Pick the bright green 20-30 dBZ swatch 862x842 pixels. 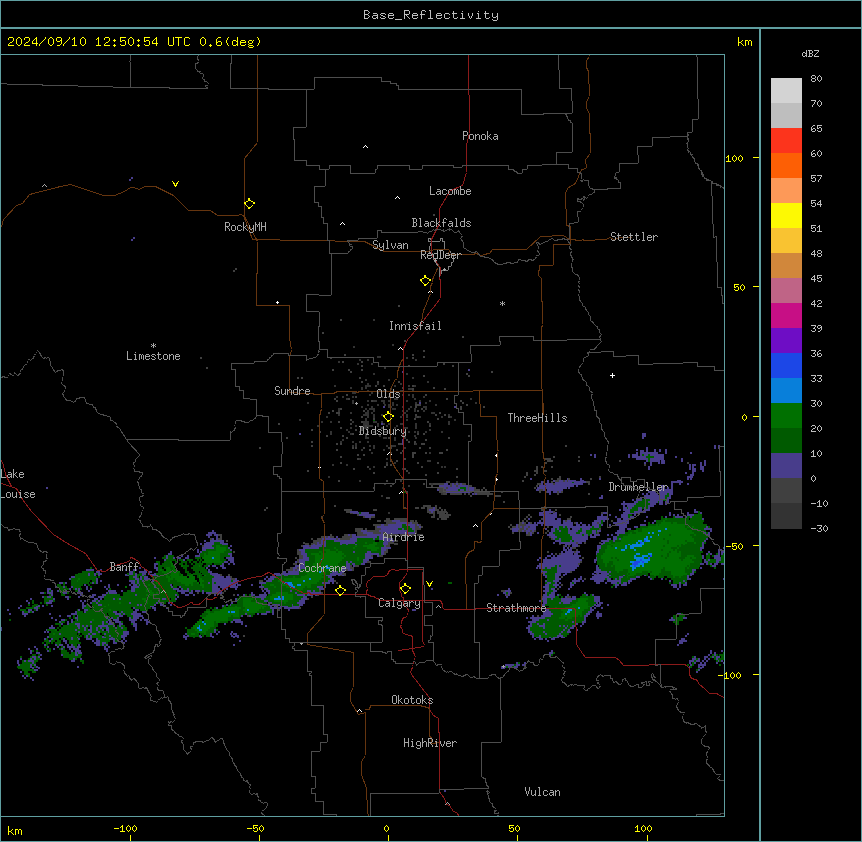tap(786, 416)
